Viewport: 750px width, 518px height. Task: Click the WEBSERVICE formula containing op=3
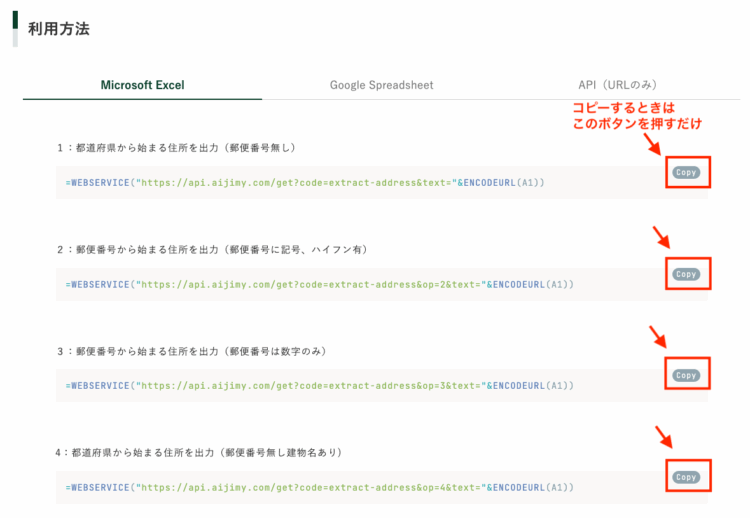[x=320, y=386]
